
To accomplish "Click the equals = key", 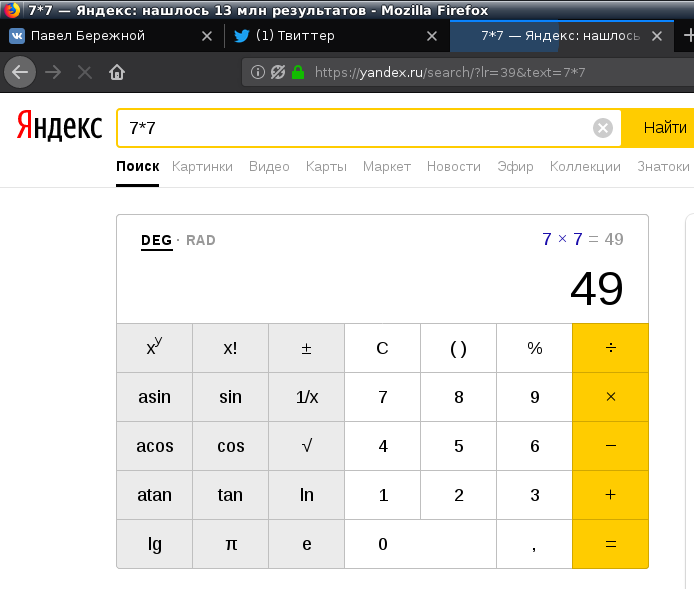I will pos(610,544).
